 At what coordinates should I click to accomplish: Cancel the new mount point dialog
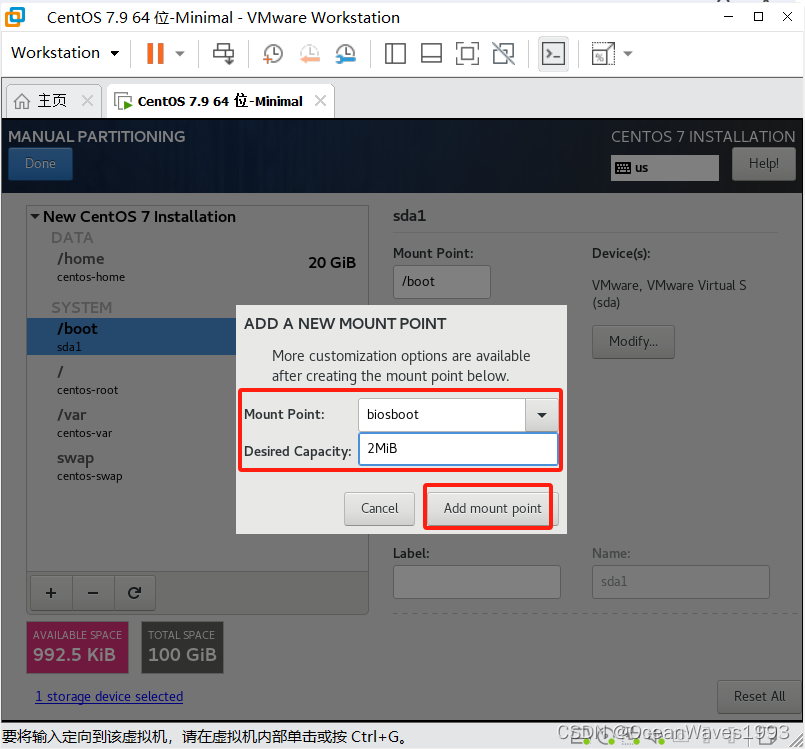click(x=379, y=508)
